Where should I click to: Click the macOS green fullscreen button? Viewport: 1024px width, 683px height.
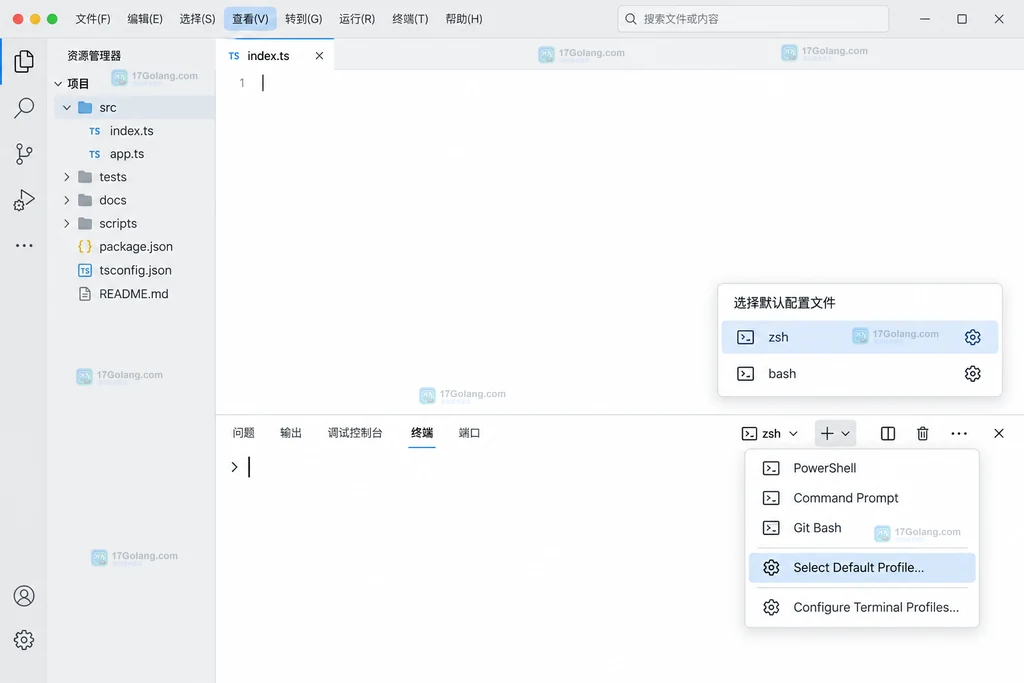(x=52, y=19)
